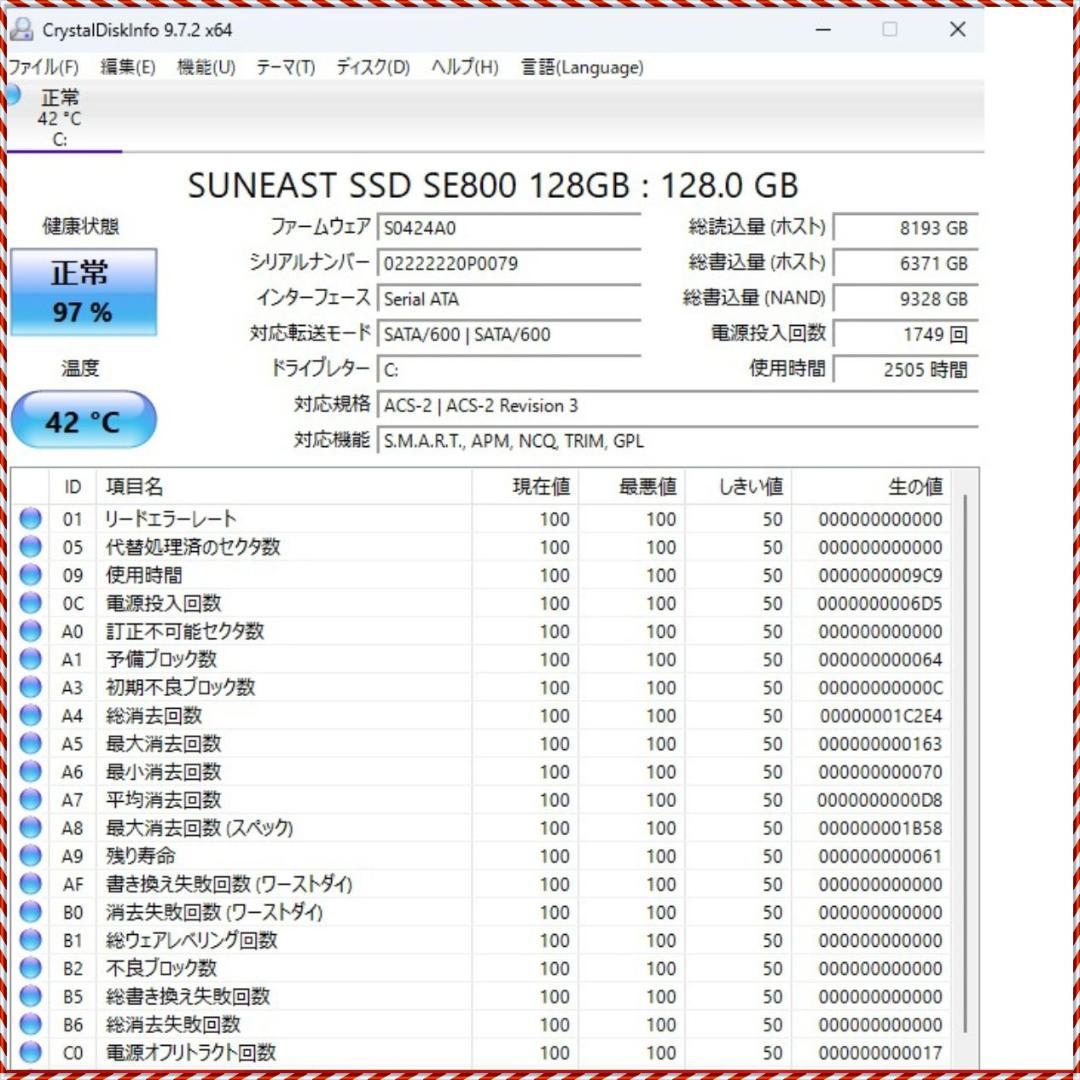Click the raw value 000000001B58
This screenshot has width=1080, height=1080.
pyautogui.click(x=880, y=828)
